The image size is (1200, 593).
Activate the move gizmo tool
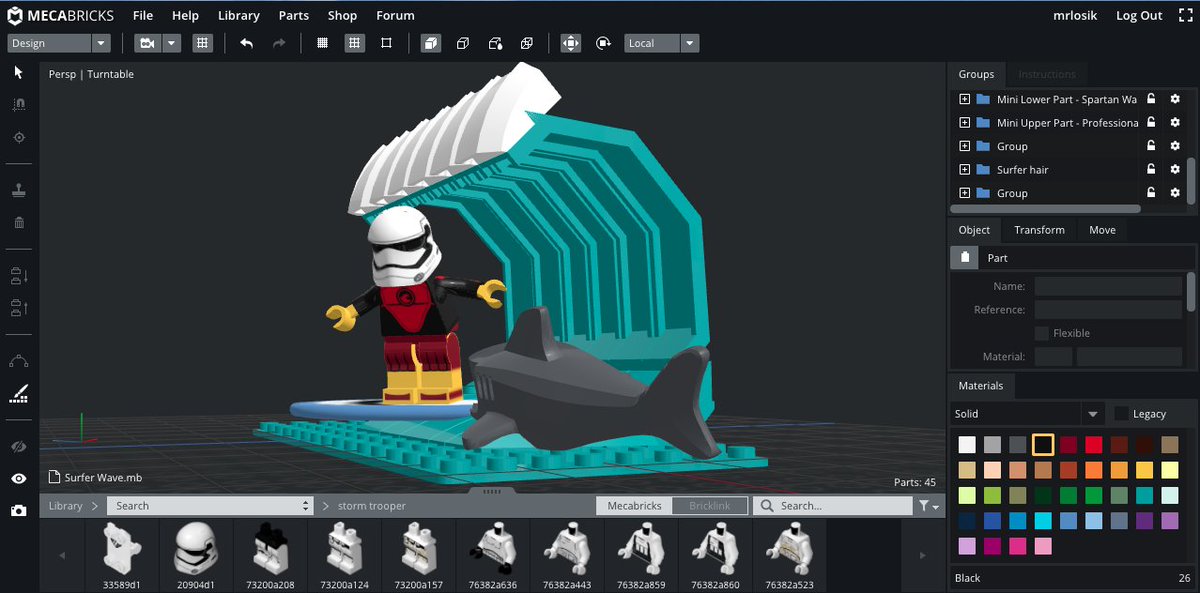point(570,43)
